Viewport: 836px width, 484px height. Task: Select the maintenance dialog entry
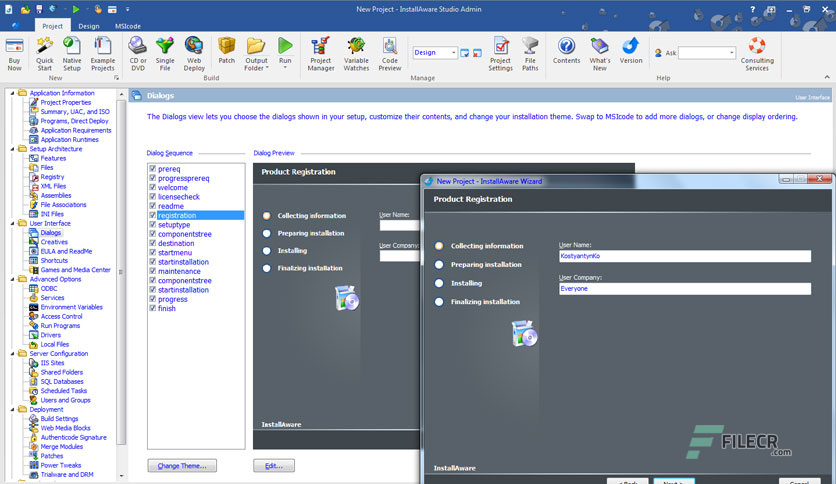[179, 271]
